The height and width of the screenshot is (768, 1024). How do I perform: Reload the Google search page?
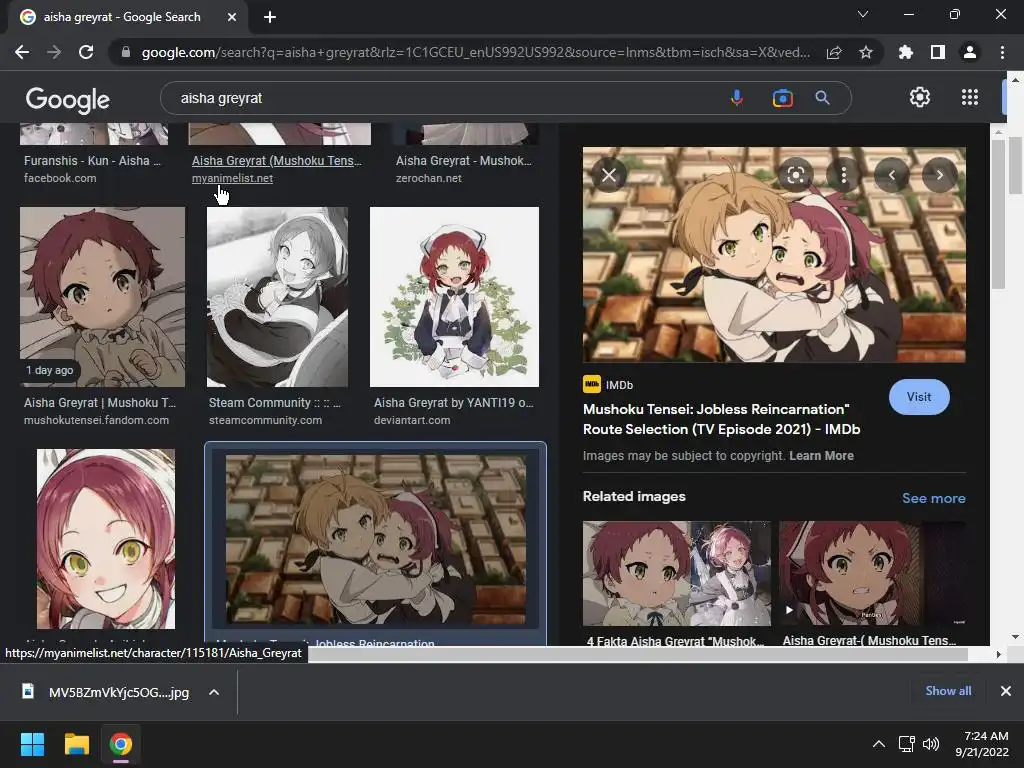click(86, 52)
